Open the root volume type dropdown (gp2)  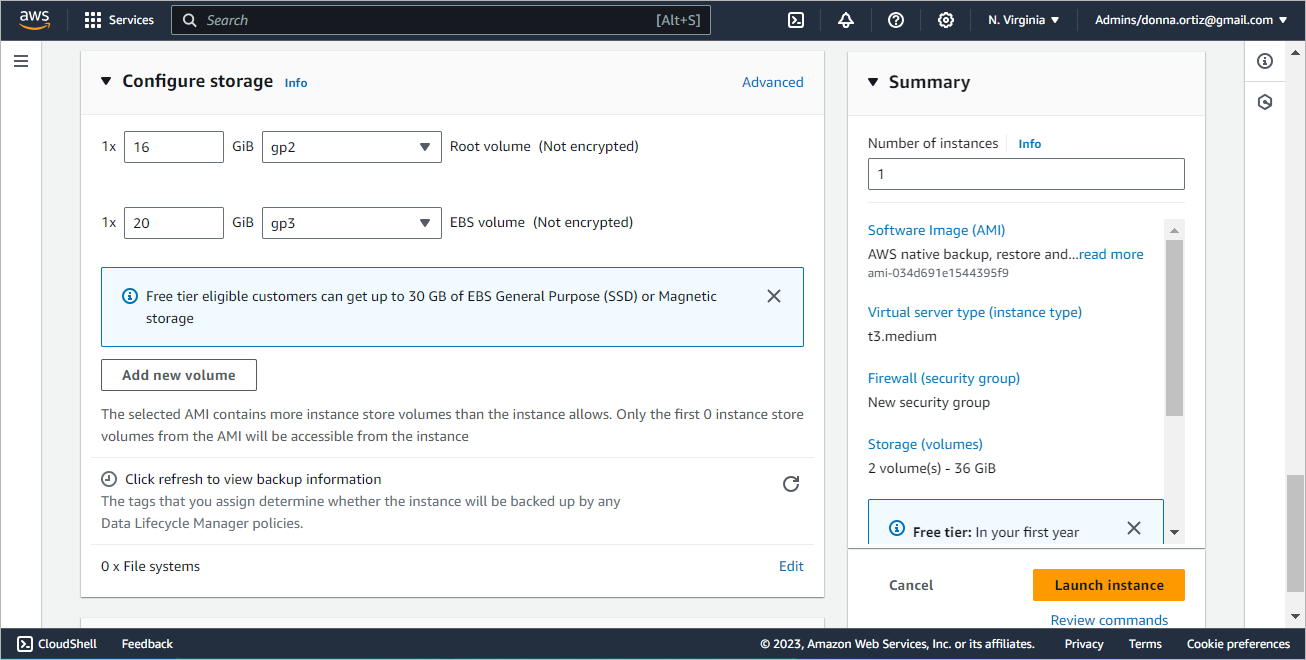click(x=351, y=147)
